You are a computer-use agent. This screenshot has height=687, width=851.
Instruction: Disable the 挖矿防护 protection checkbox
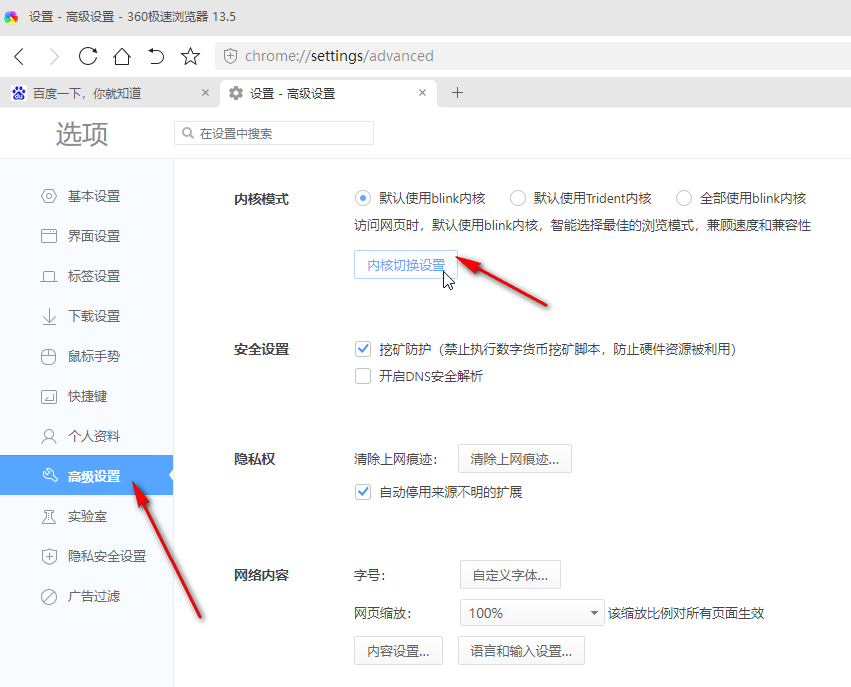363,349
